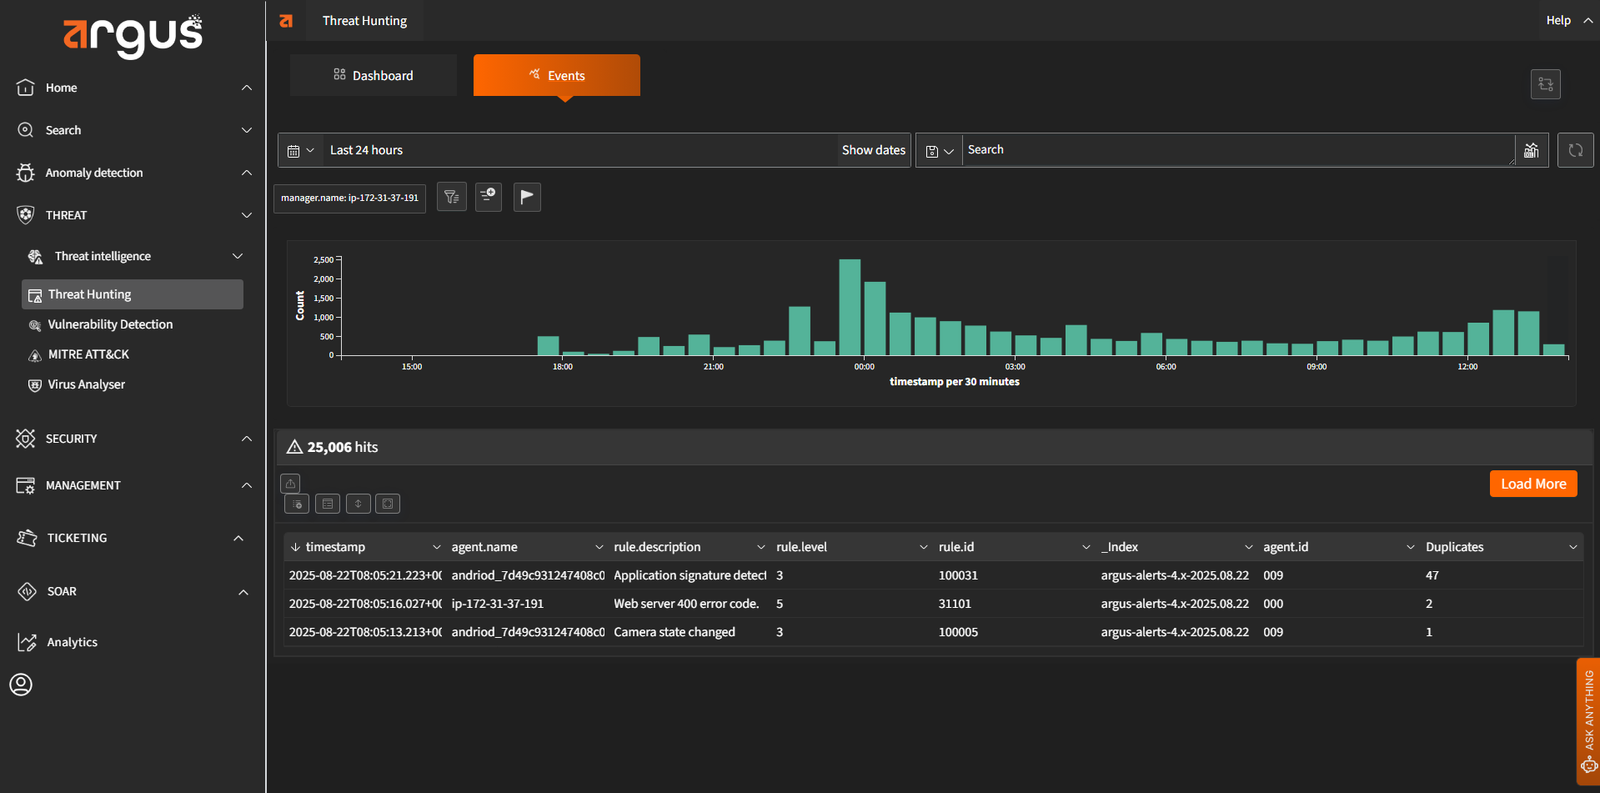Click the chart icon in the search bar
The width and height of the screenshot is (1600, 793).
(1531, 150)
